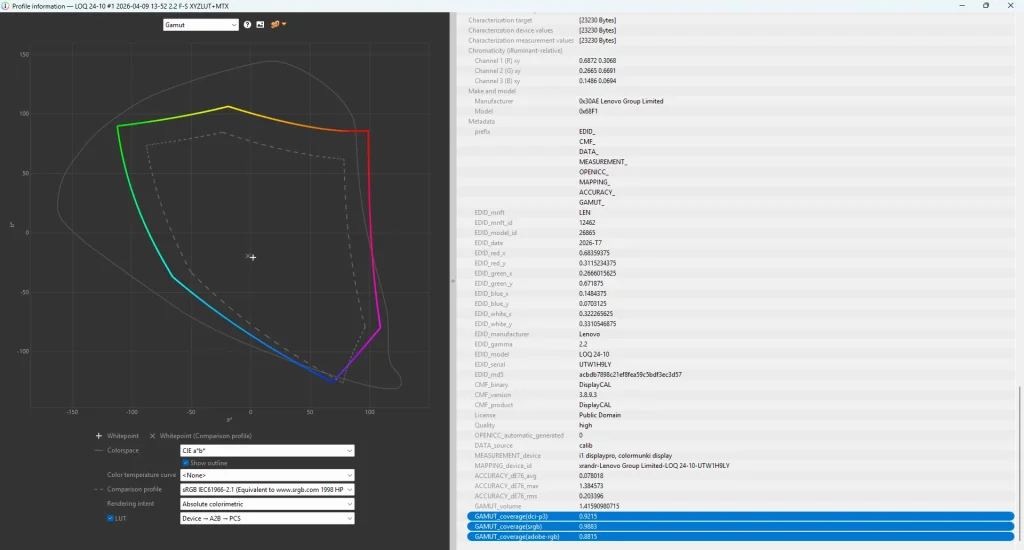1024x550 pixels.
Task: Select the CMF_product row
Action: [x=741, y=405]
